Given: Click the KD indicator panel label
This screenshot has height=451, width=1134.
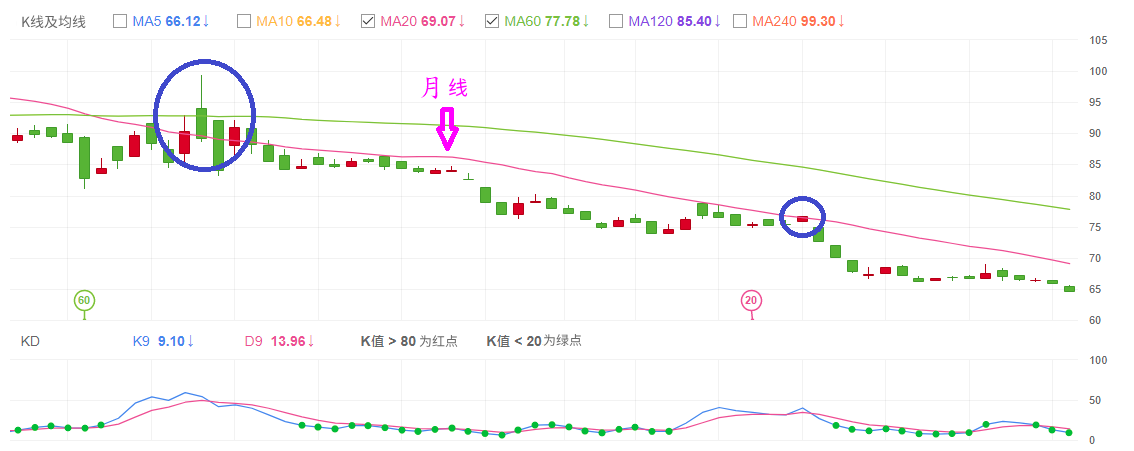Looking at the screenshot, I should point(30,341).
